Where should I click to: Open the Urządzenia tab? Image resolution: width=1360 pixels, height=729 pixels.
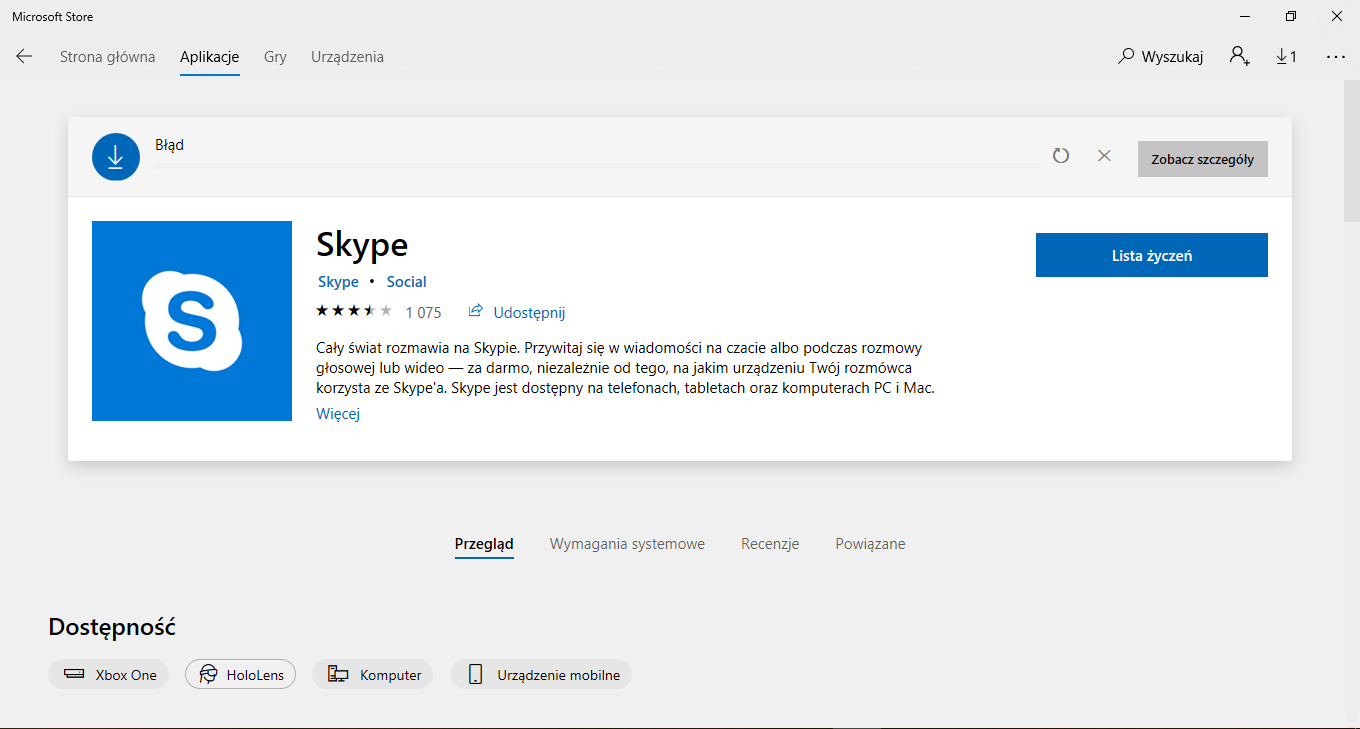click(x=347, y=57)
